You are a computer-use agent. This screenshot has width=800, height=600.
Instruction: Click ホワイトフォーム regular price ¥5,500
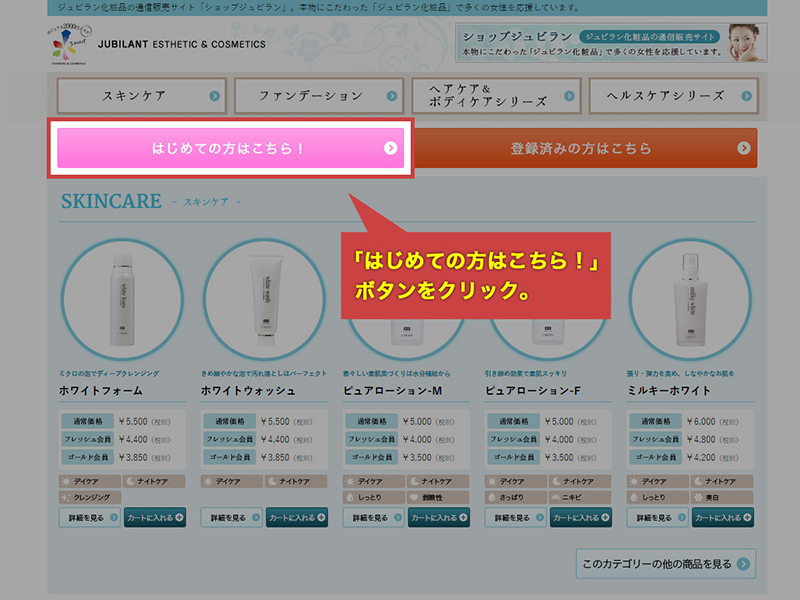[x=133, y=421]
